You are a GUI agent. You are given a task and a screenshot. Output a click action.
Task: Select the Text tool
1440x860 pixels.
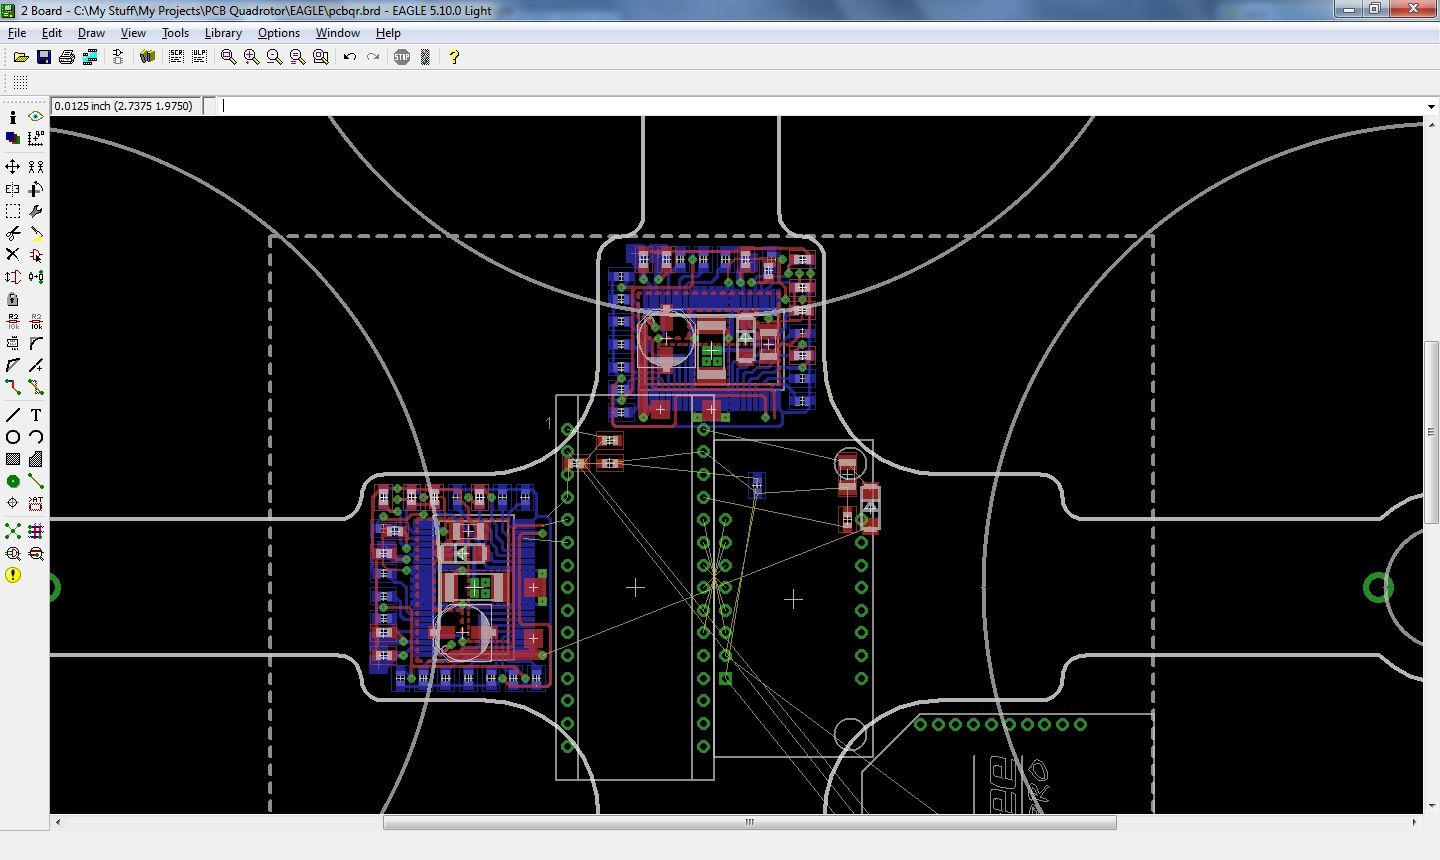tap(35, 414)
